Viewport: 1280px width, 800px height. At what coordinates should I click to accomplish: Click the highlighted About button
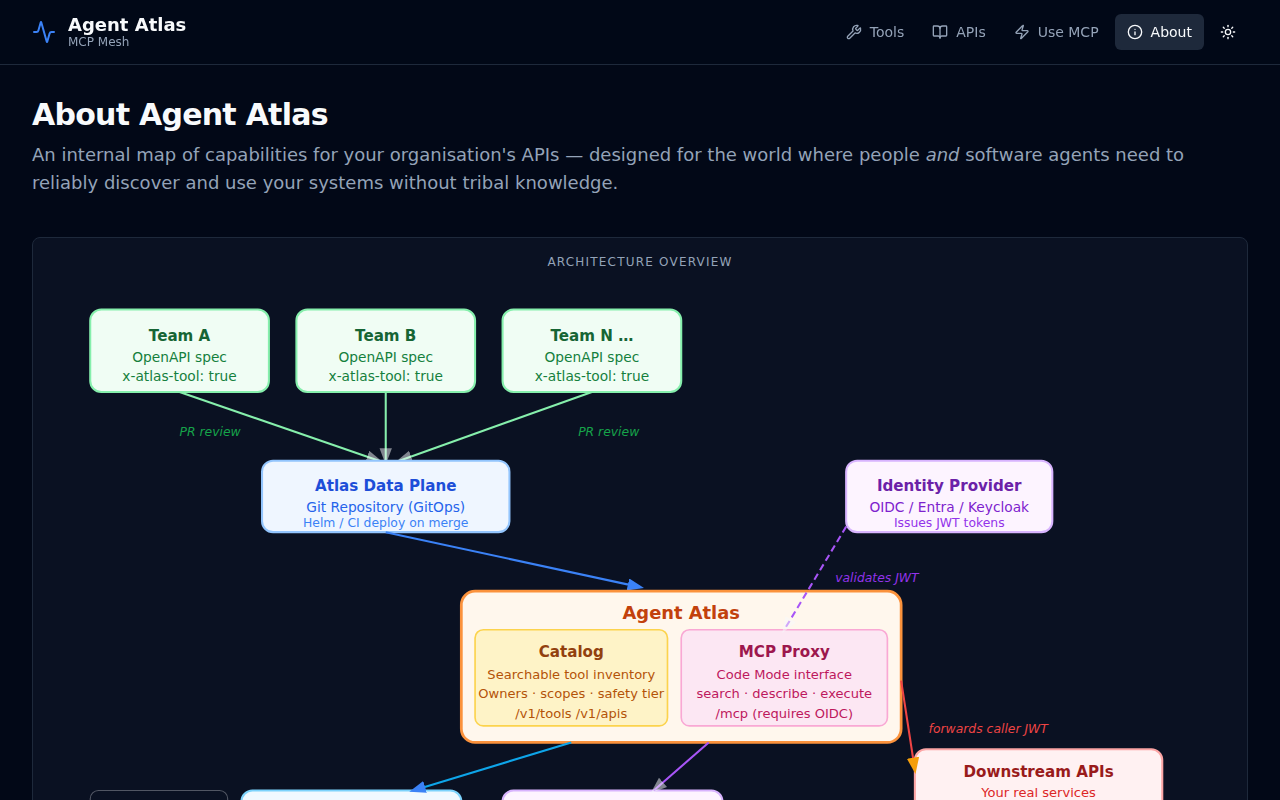click(1159, 31)
